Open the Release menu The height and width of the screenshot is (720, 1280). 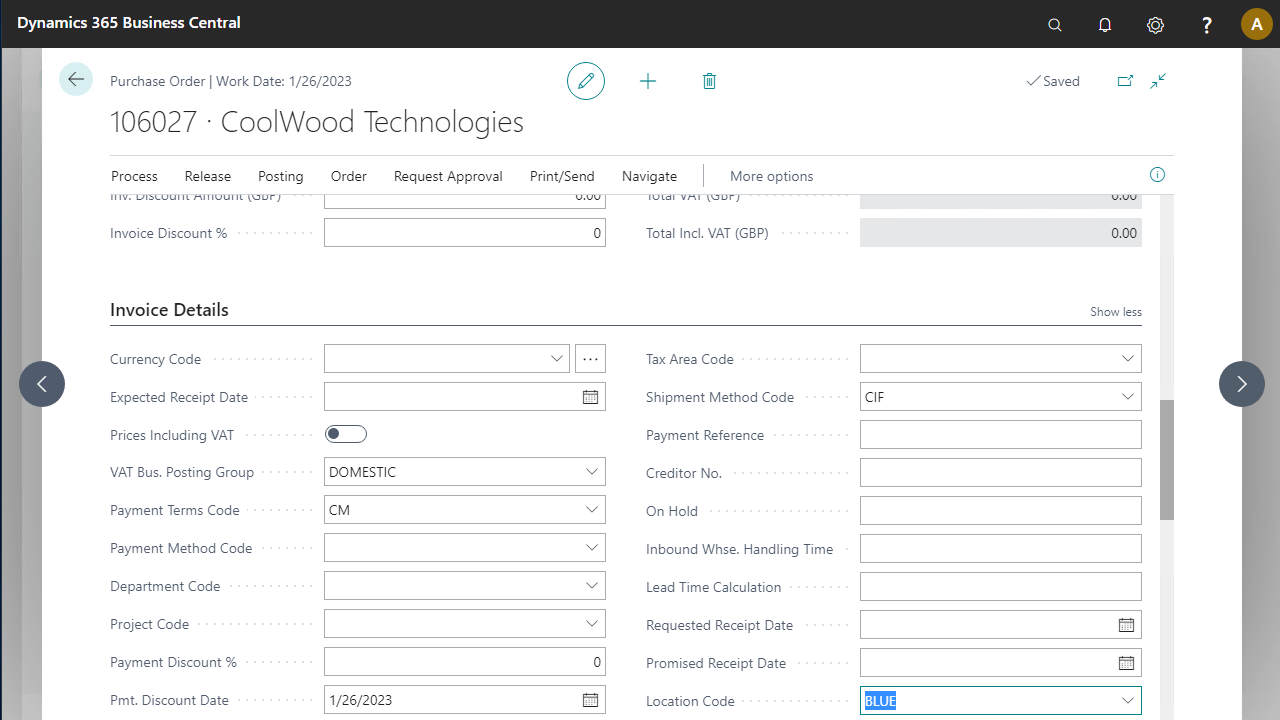click(208, 176)
